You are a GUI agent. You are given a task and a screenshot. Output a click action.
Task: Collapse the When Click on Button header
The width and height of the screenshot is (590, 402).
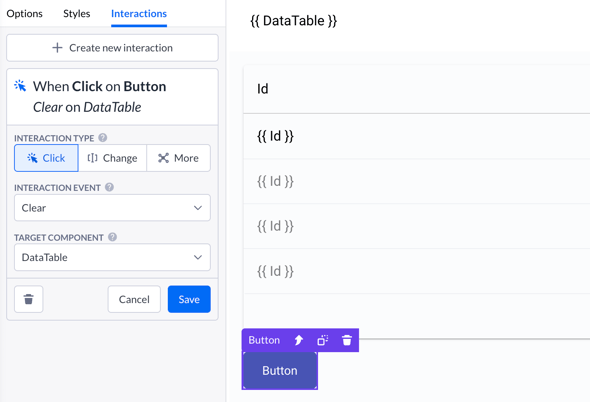point(112,97)
